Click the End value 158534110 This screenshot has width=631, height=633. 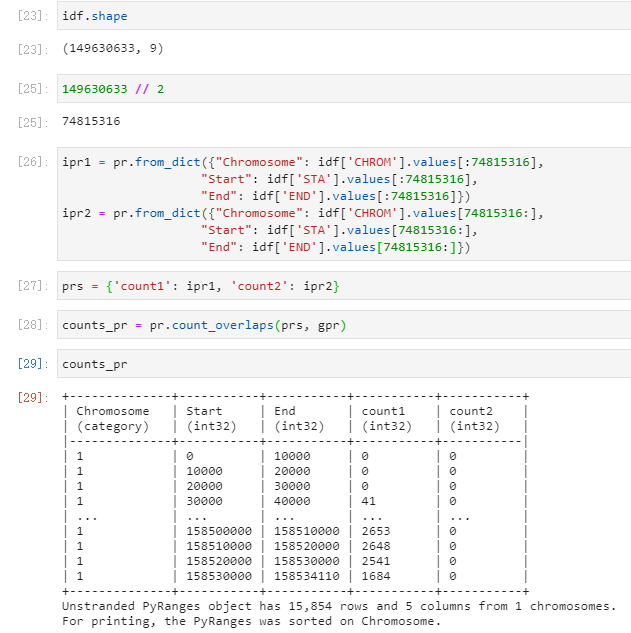[x=307, y=576]
